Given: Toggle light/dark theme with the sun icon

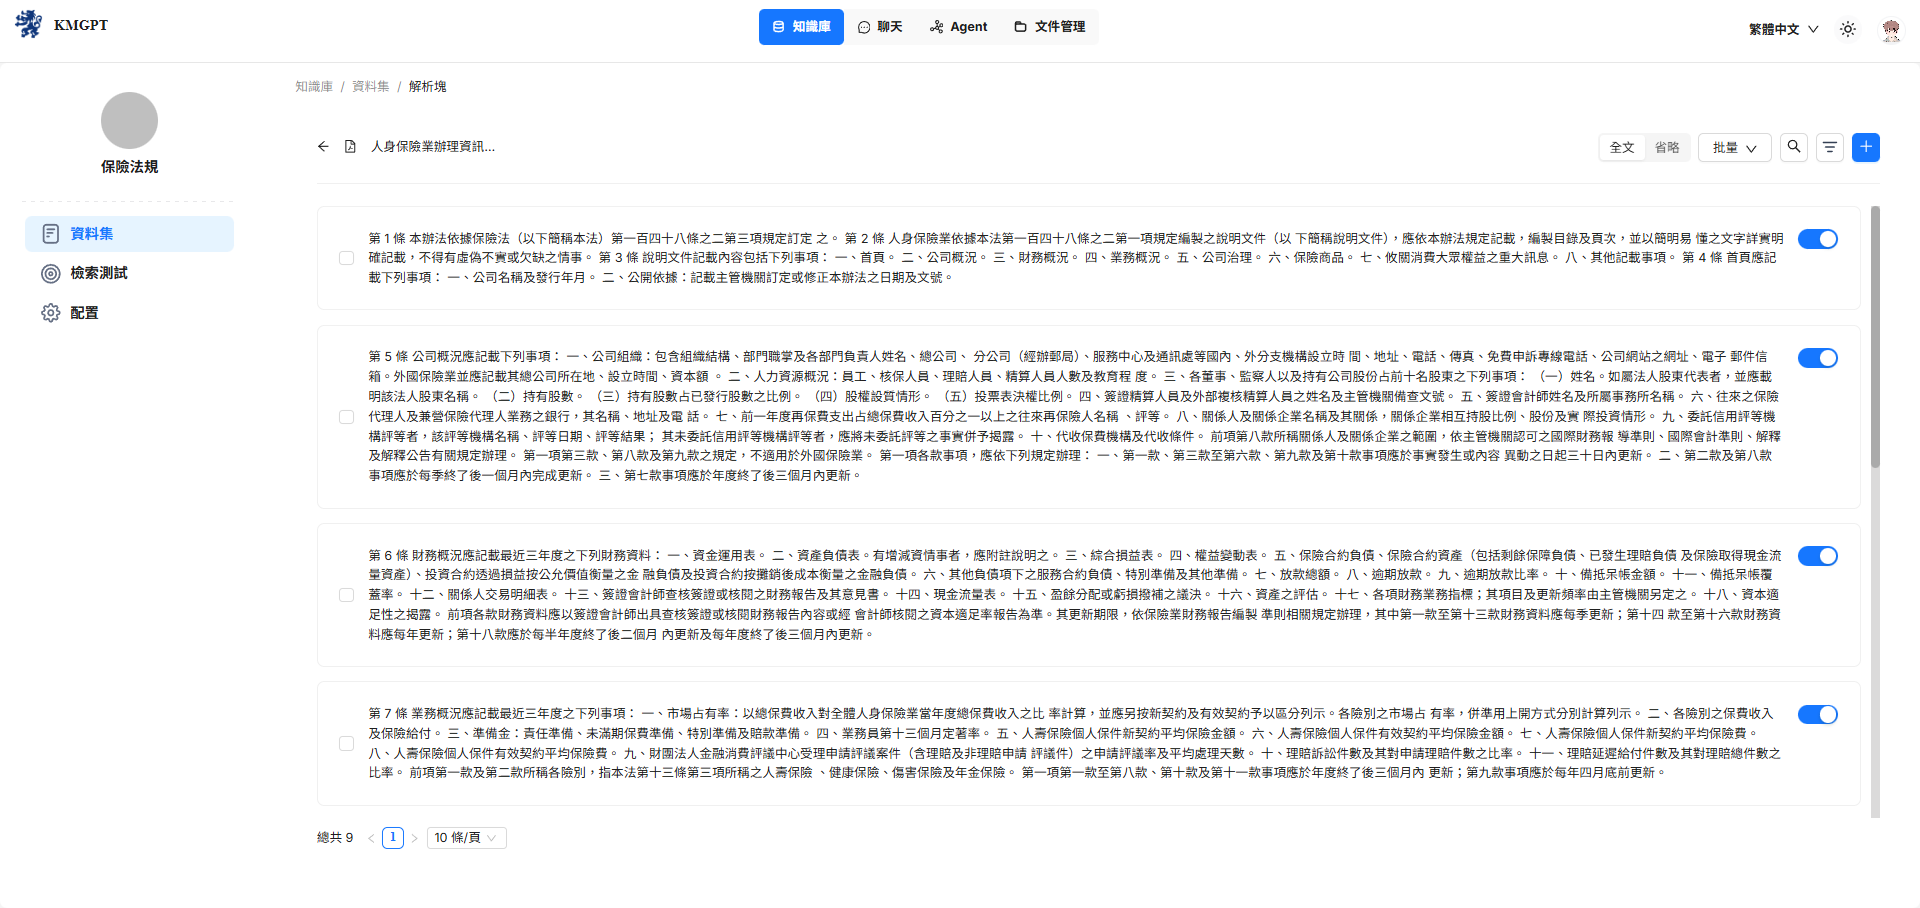Looking at the screenshot, I should coord(1847,29).
